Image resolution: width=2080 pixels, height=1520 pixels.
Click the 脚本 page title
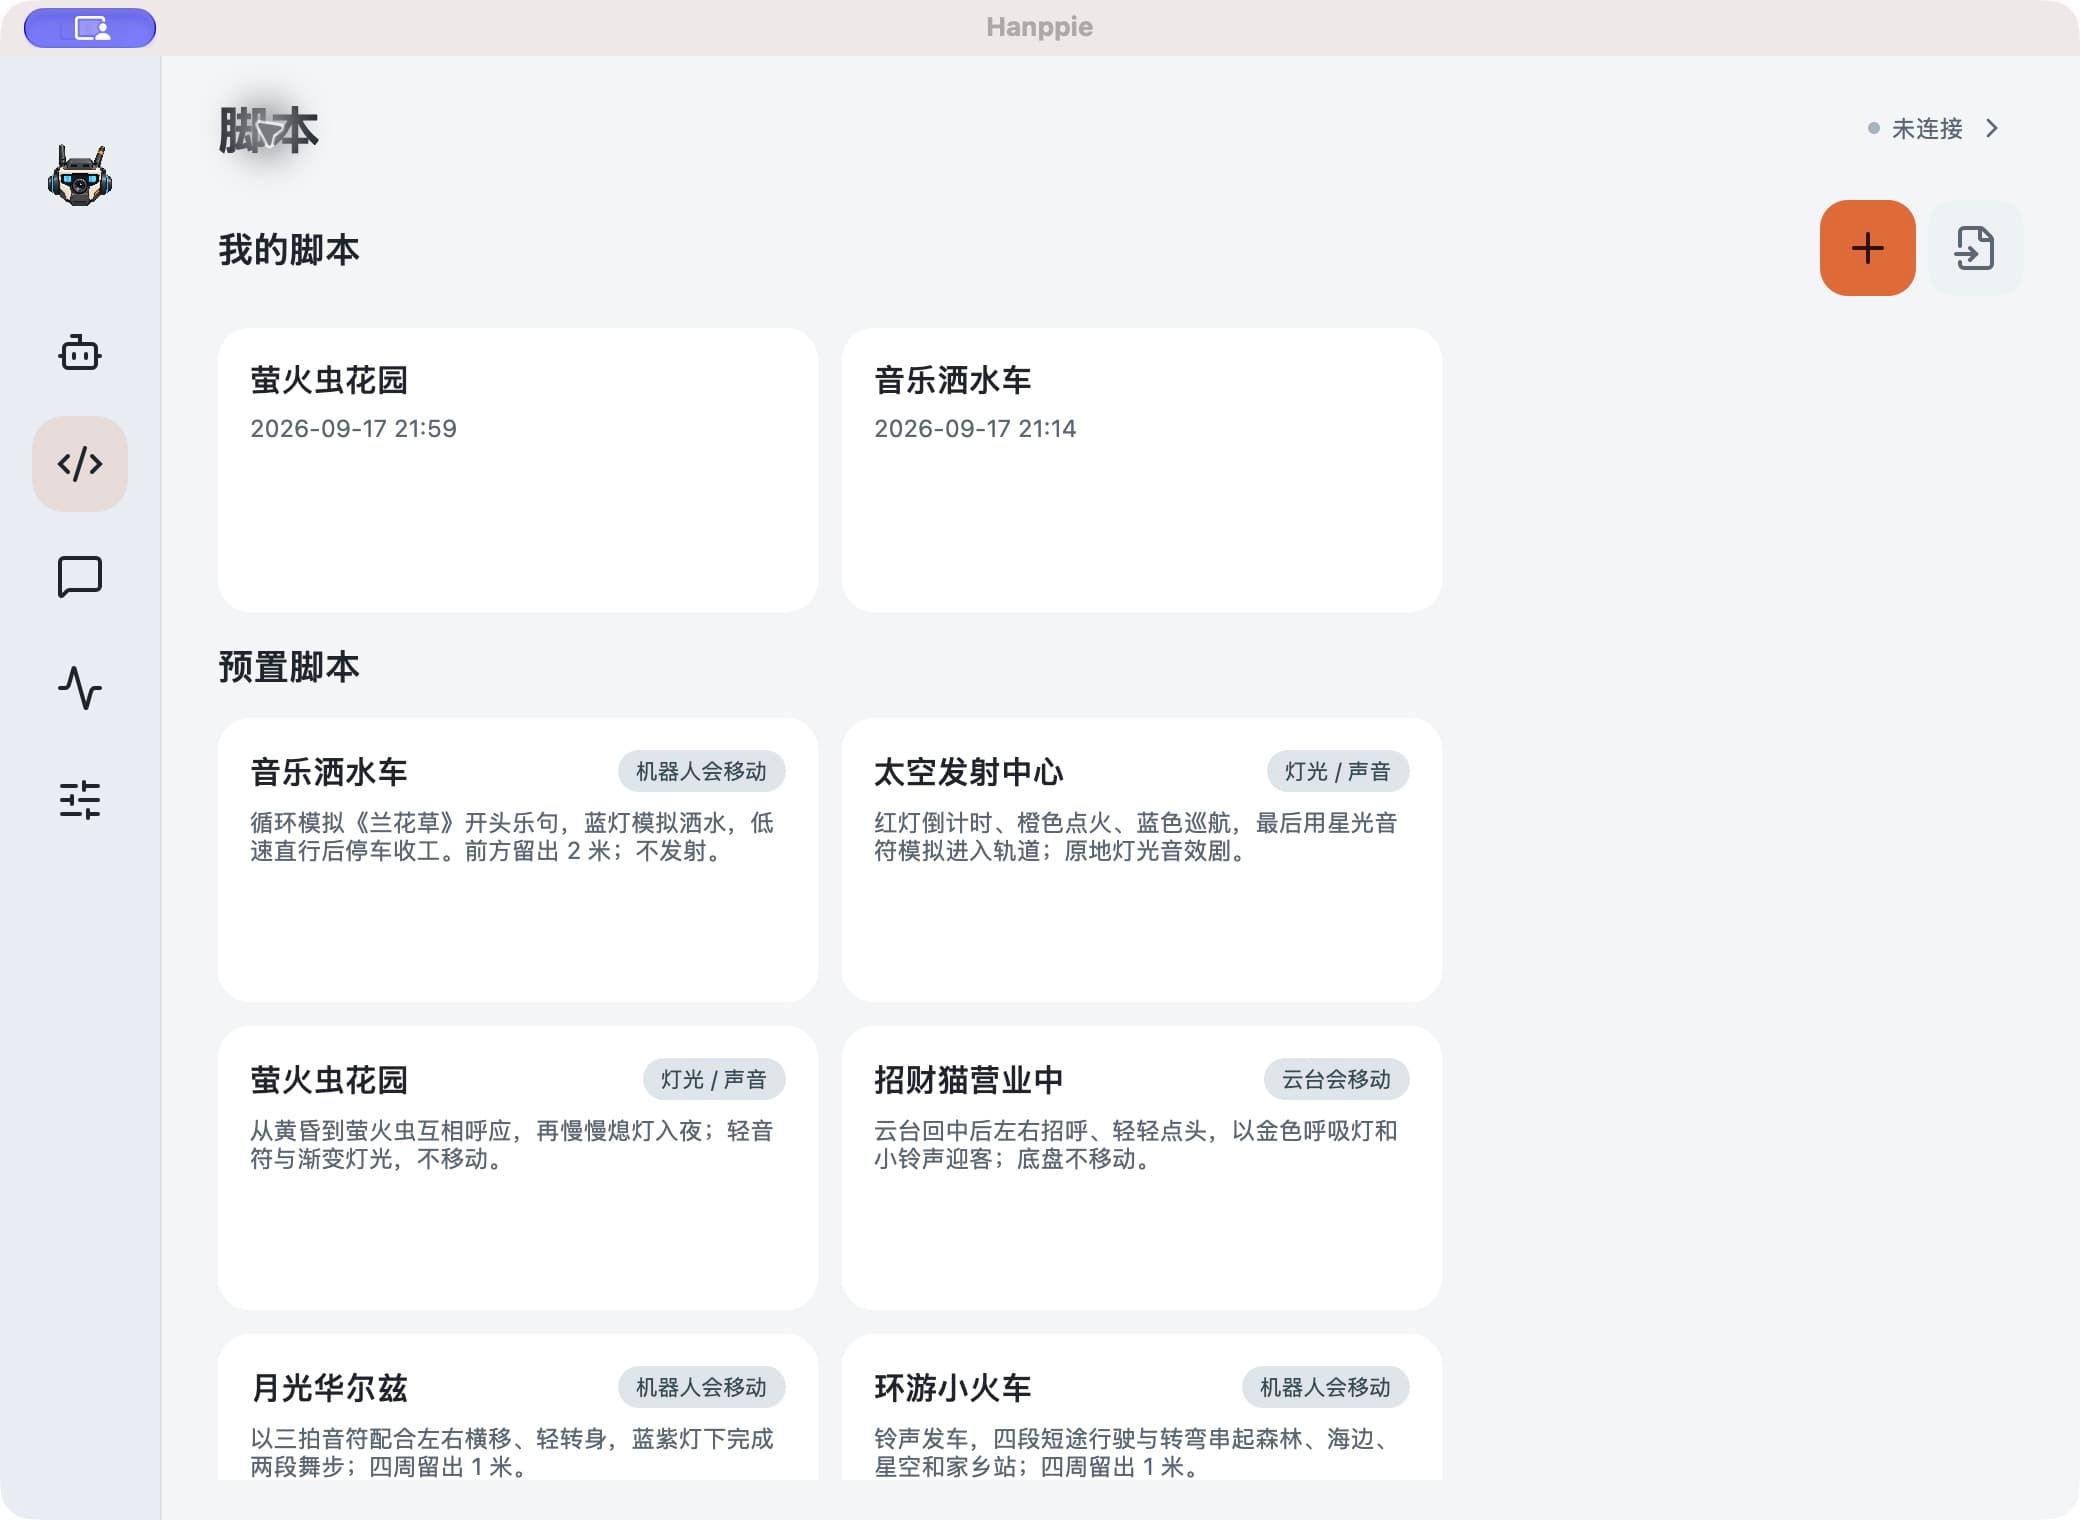pos(269,131)
